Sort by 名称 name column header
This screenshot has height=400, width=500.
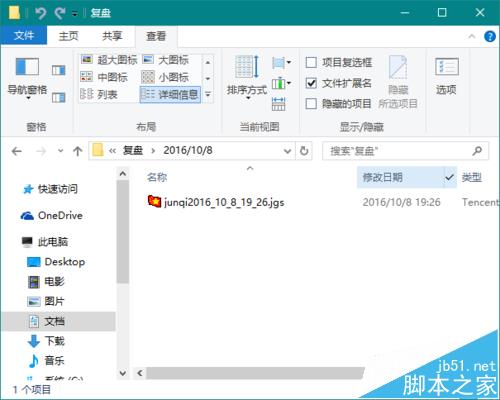click(x=157, y=177)
